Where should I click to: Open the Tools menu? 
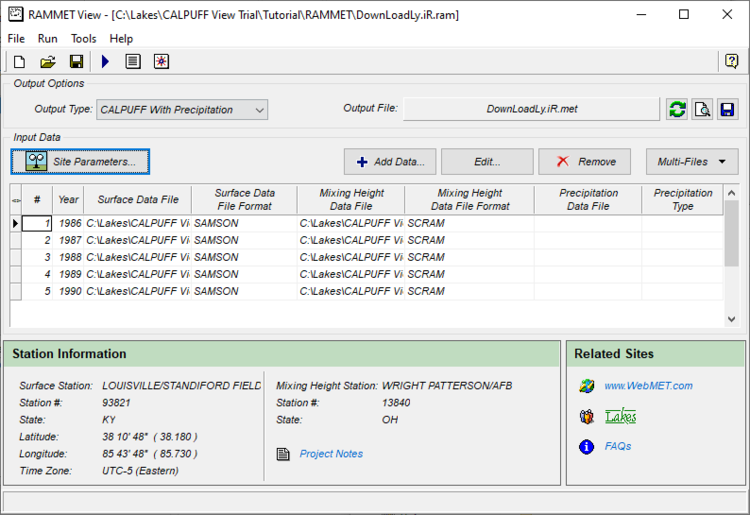pos(84,38)
